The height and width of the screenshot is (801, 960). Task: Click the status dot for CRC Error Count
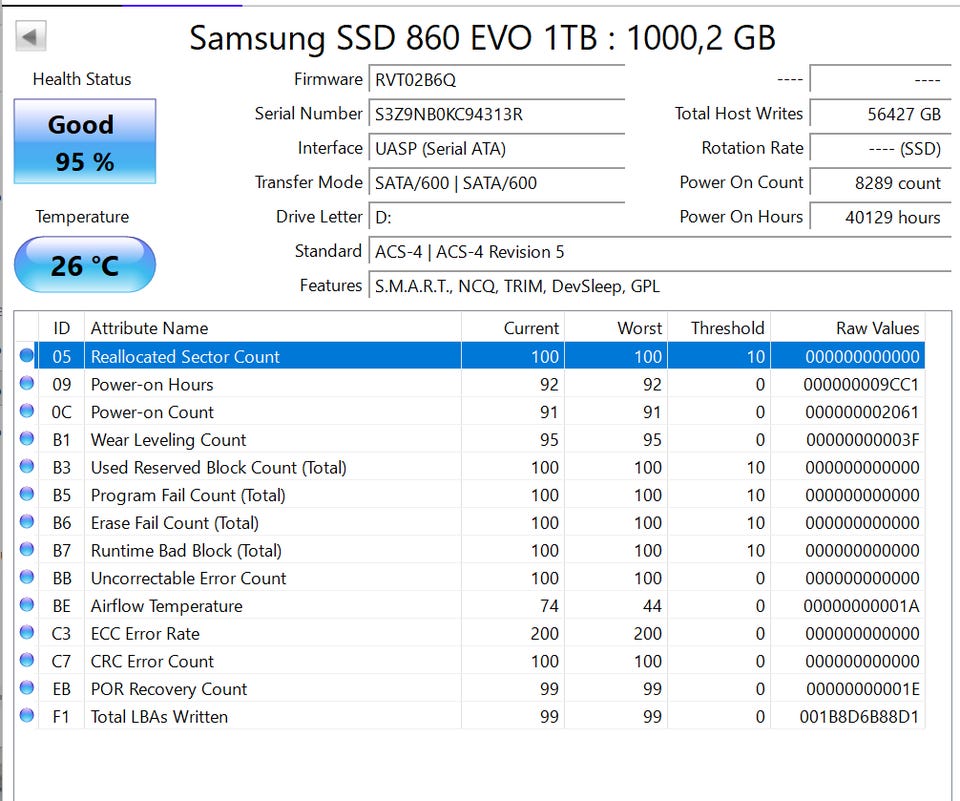tap(27, 660)
